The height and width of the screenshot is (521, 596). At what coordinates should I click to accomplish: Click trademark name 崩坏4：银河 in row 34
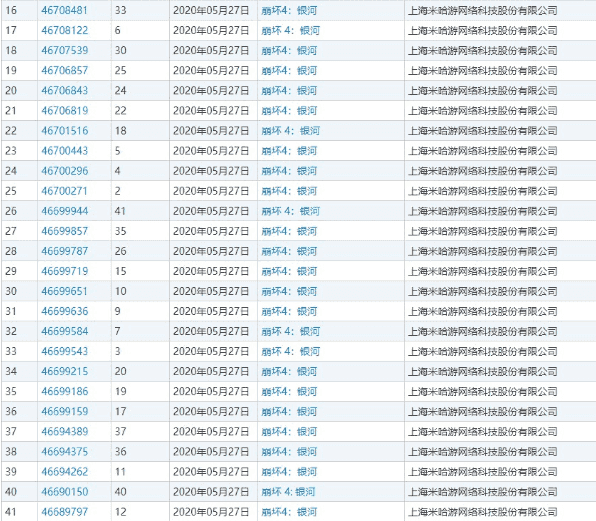(289, 372)
